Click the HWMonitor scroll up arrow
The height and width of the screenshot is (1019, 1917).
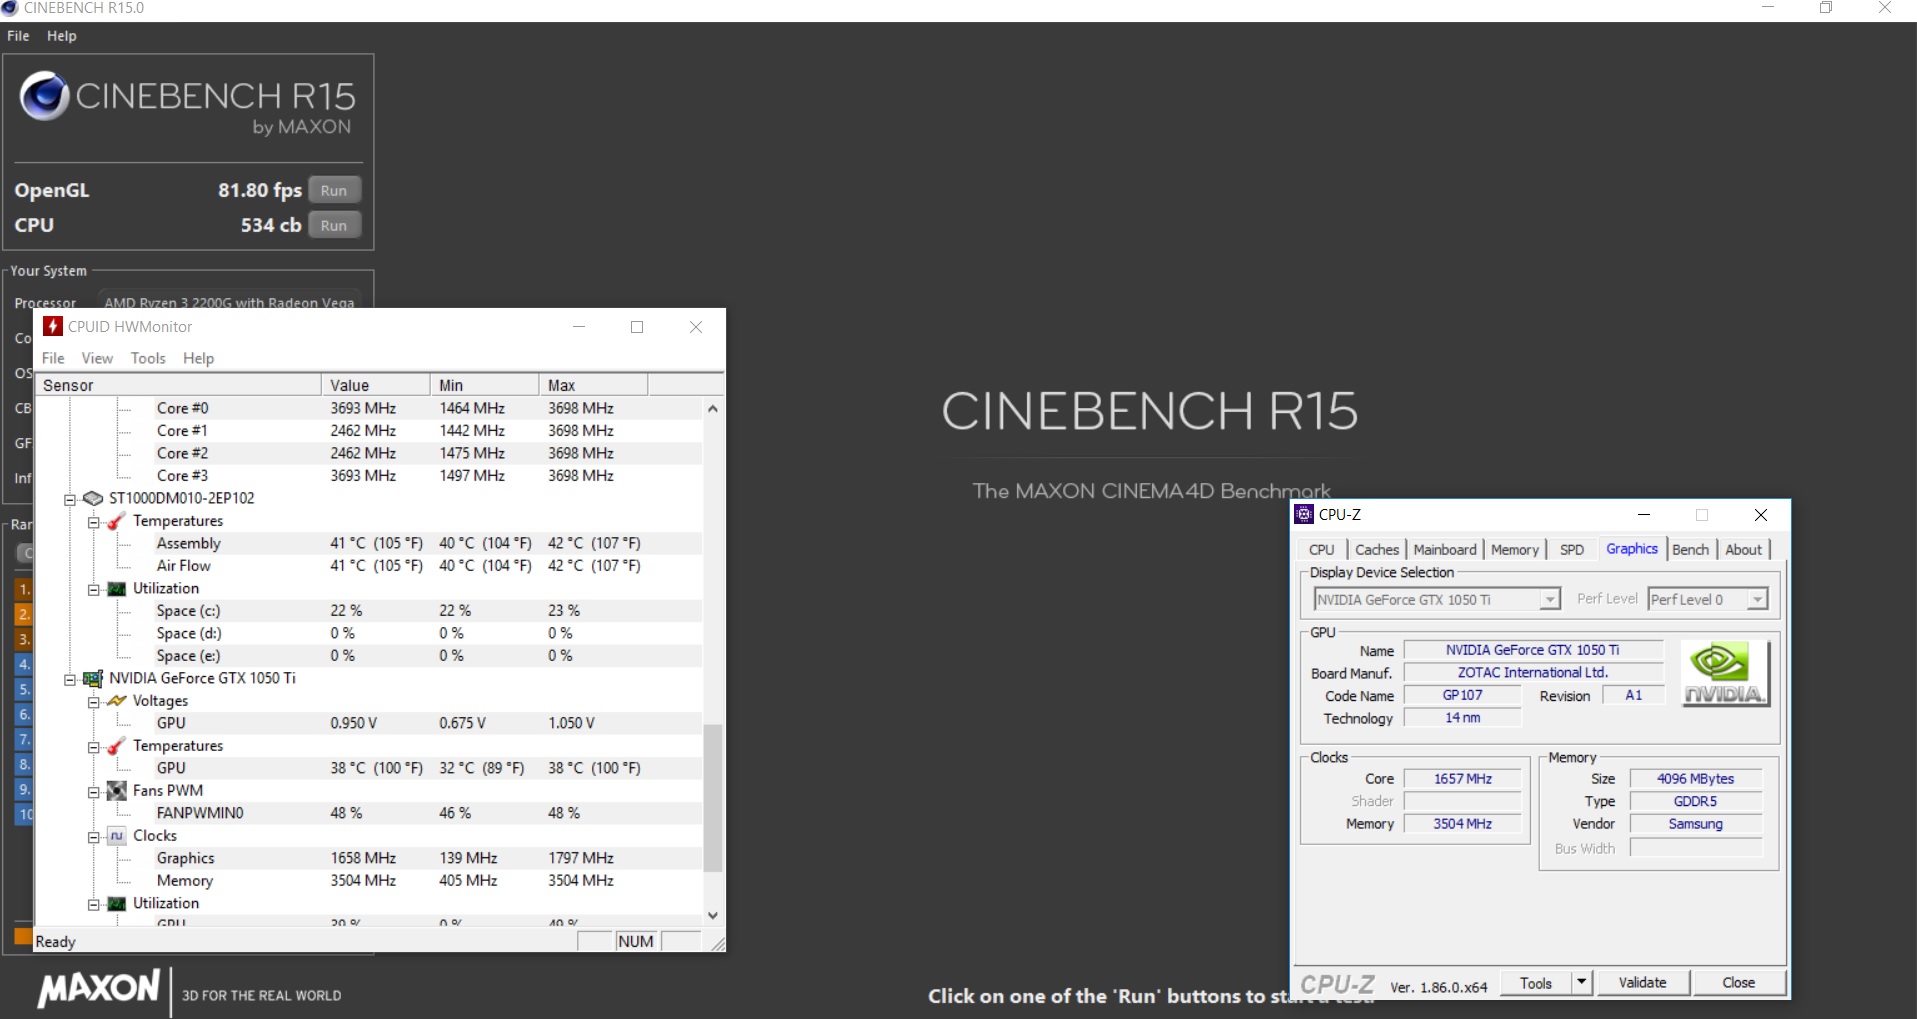click(x=713, y=408)
